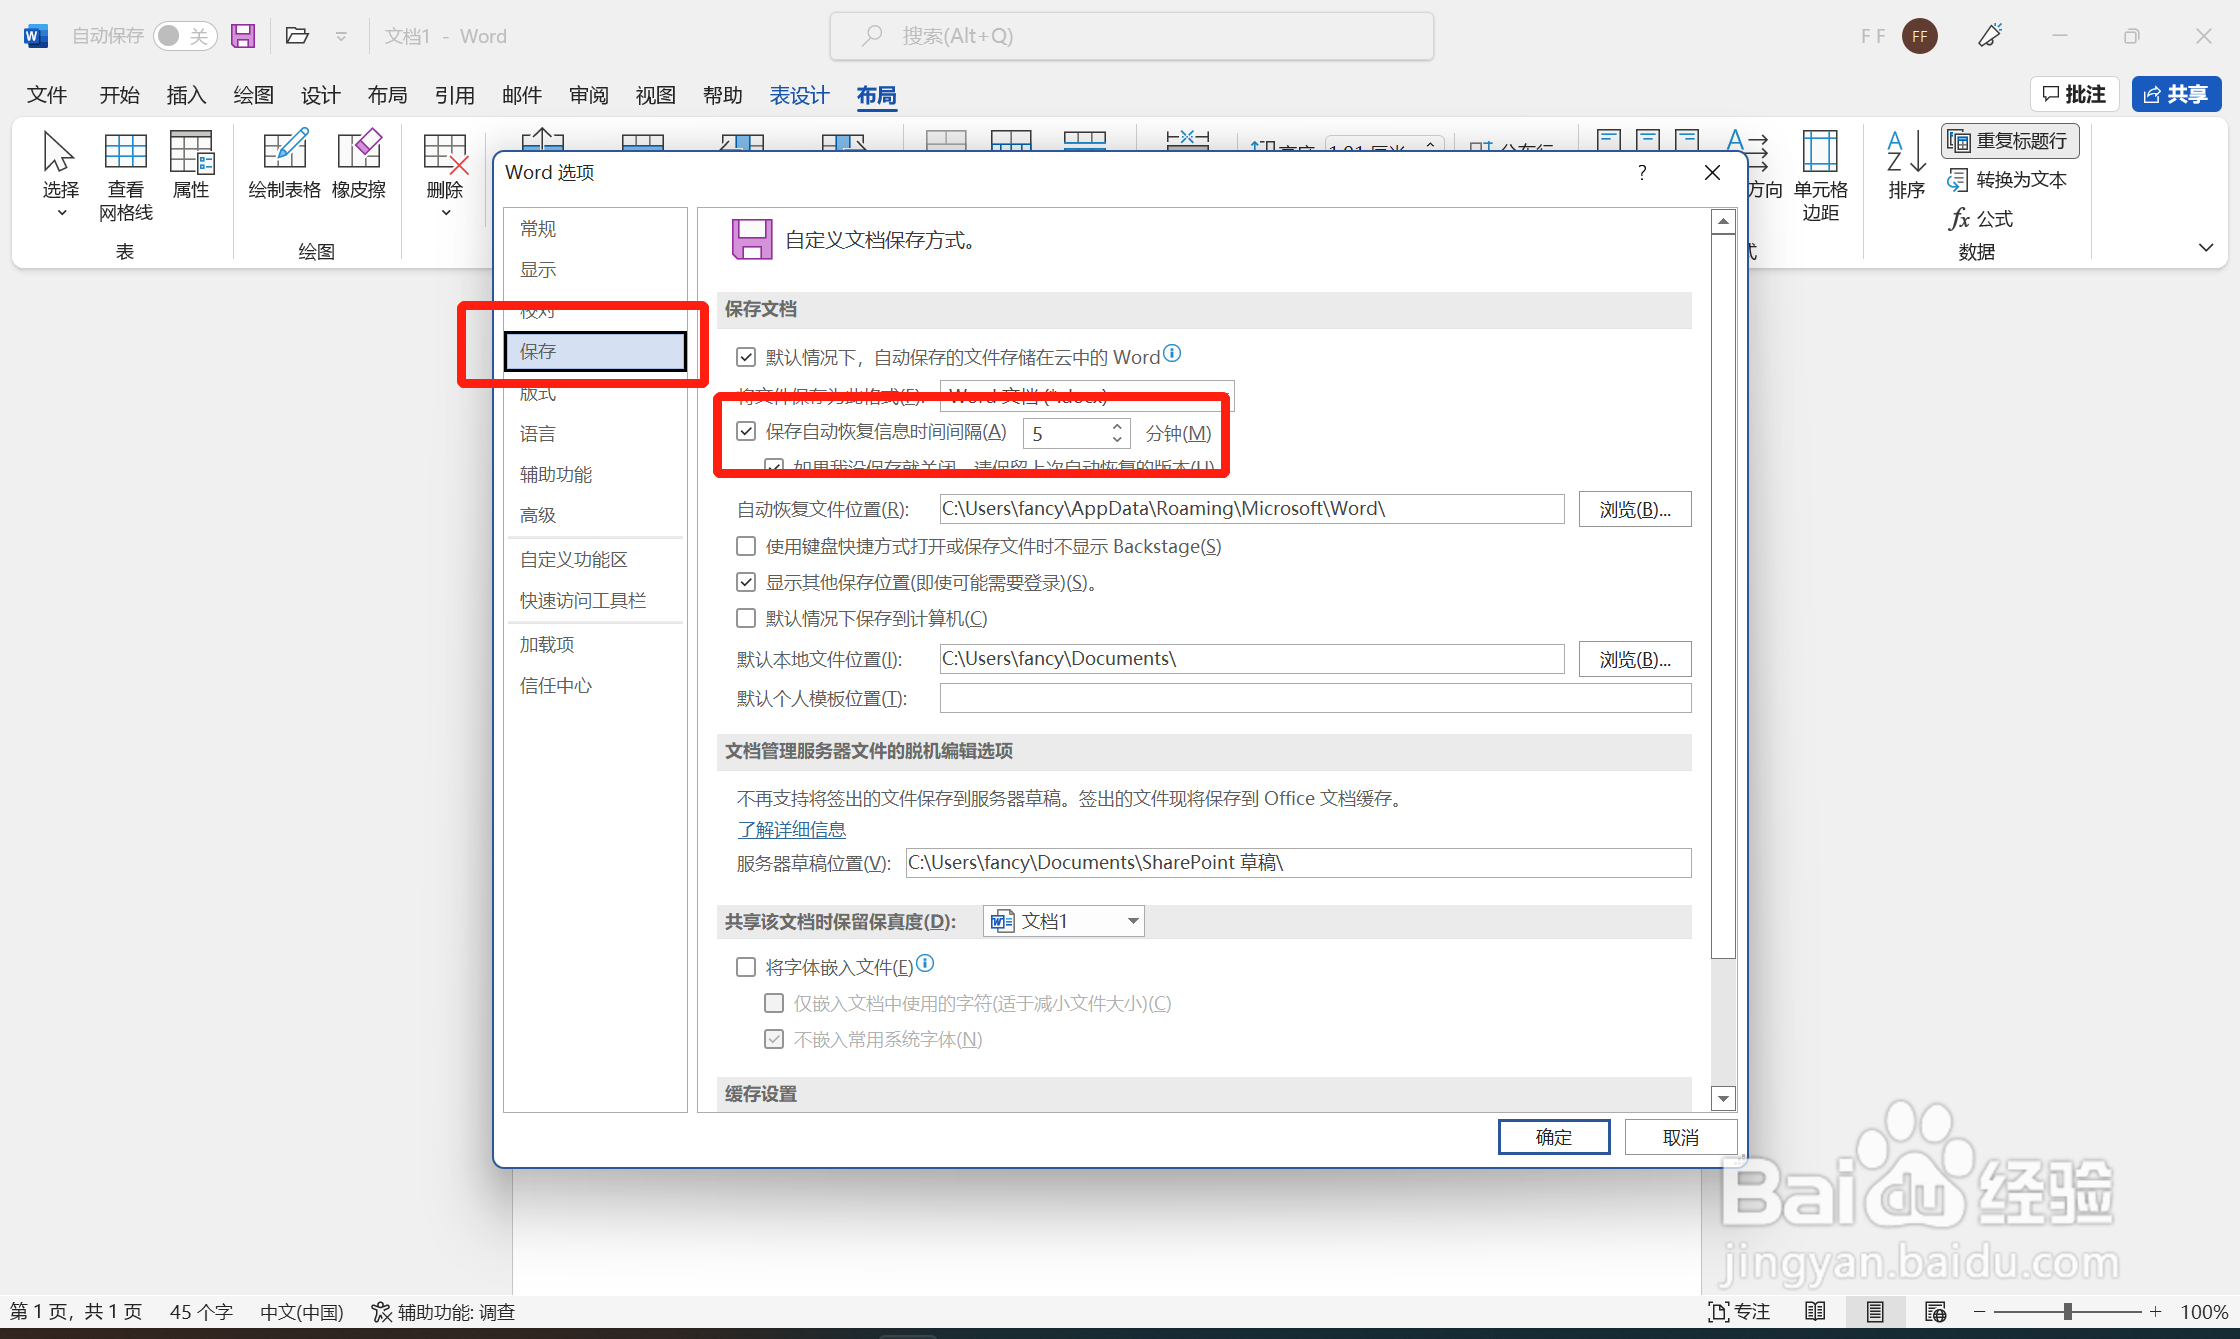Click the default personal templates location field
The width and height of the screenshot is (2240, 1339).
[1315, 698]
